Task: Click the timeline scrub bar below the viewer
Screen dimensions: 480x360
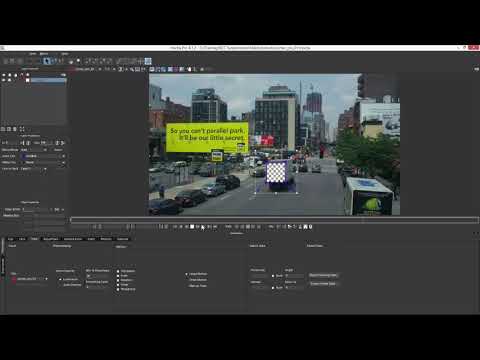Action: click(274, 220)
